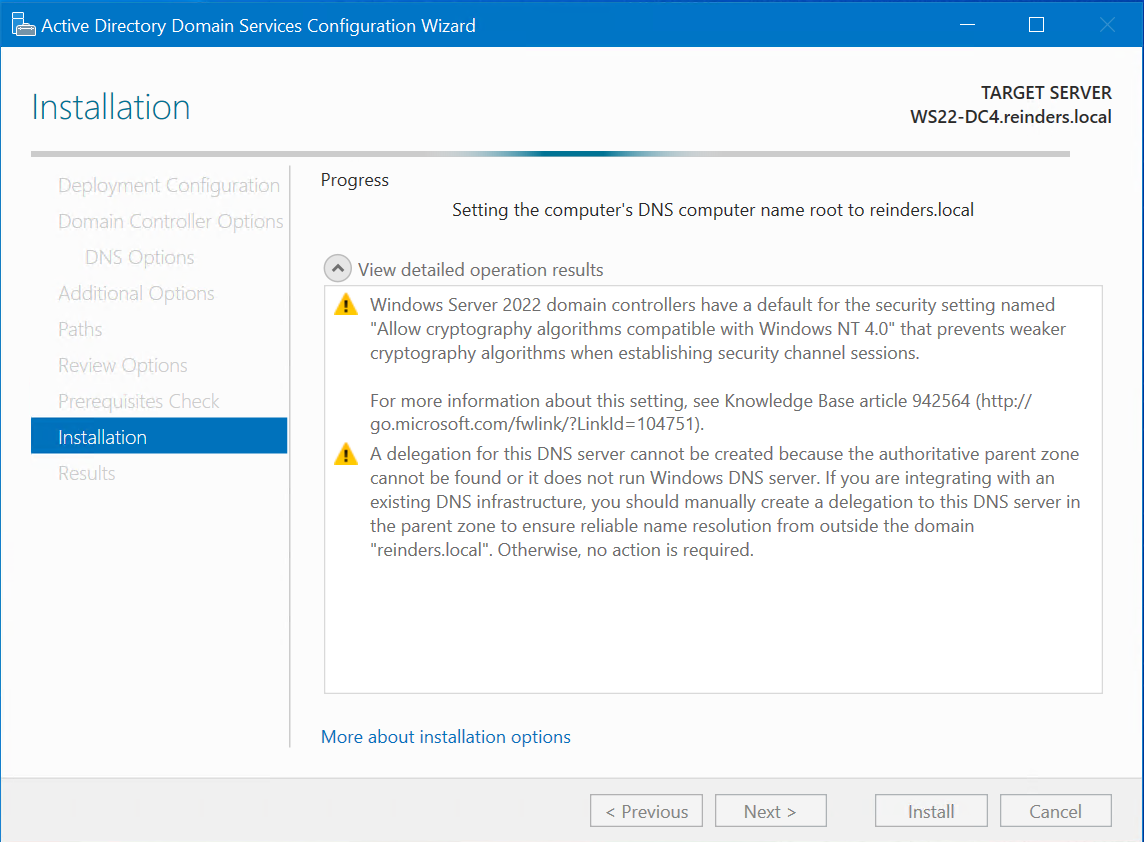
Task: Click "Prerequisites Check" in the sidebar
Action: (x=138, y=400)
